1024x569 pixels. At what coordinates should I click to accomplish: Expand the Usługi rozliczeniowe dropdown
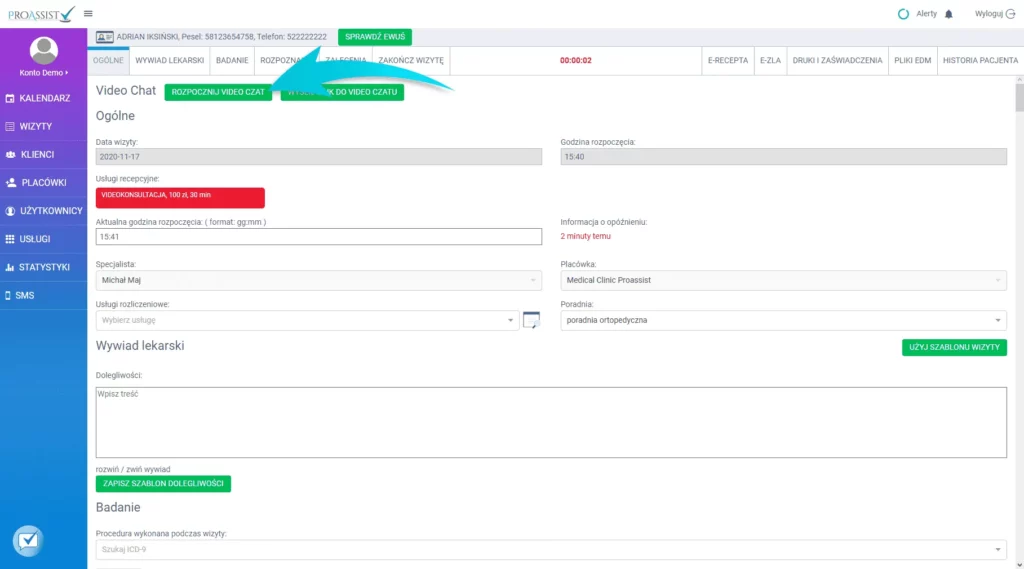point(308,320)
